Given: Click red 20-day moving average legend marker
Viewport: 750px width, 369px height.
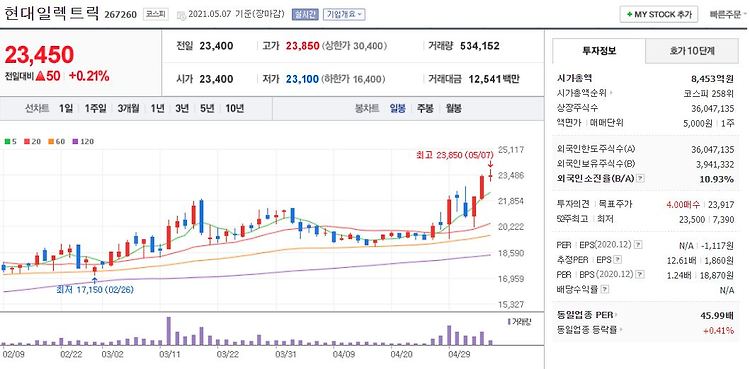Looking at the screenshot, I should pos(26,142).
